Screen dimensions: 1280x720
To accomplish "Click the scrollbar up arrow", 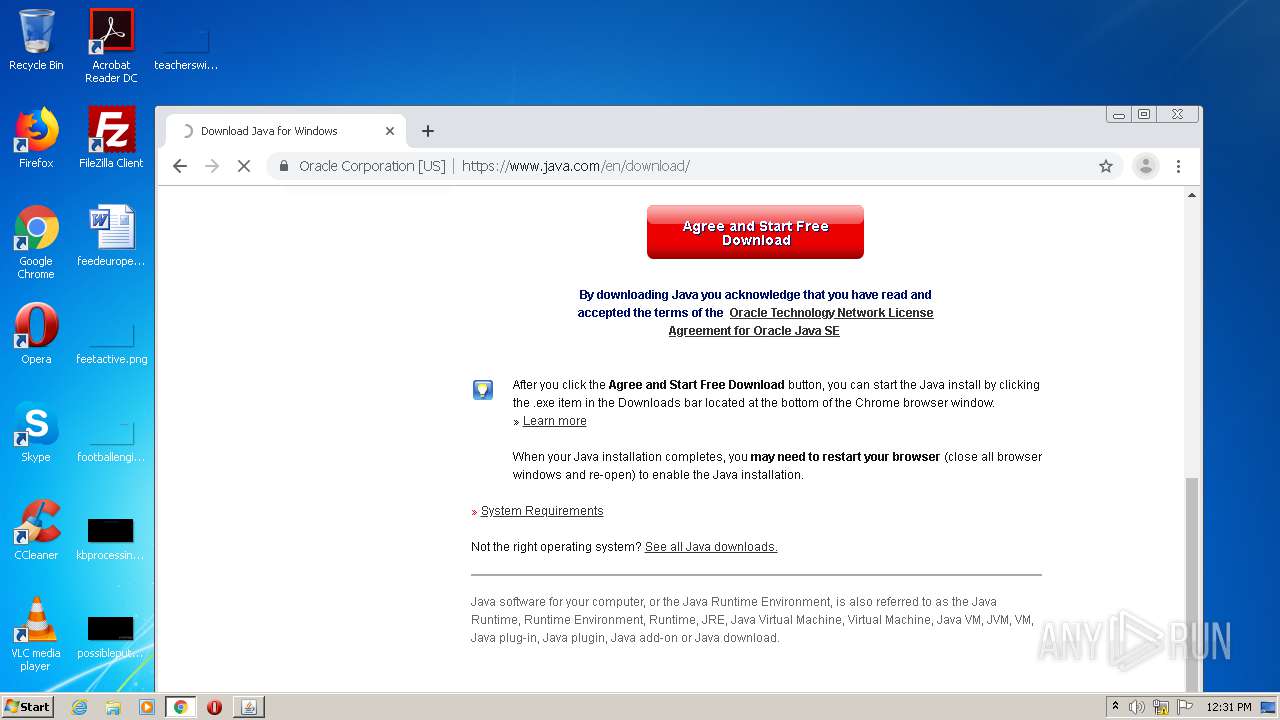I will (1191, 195).
